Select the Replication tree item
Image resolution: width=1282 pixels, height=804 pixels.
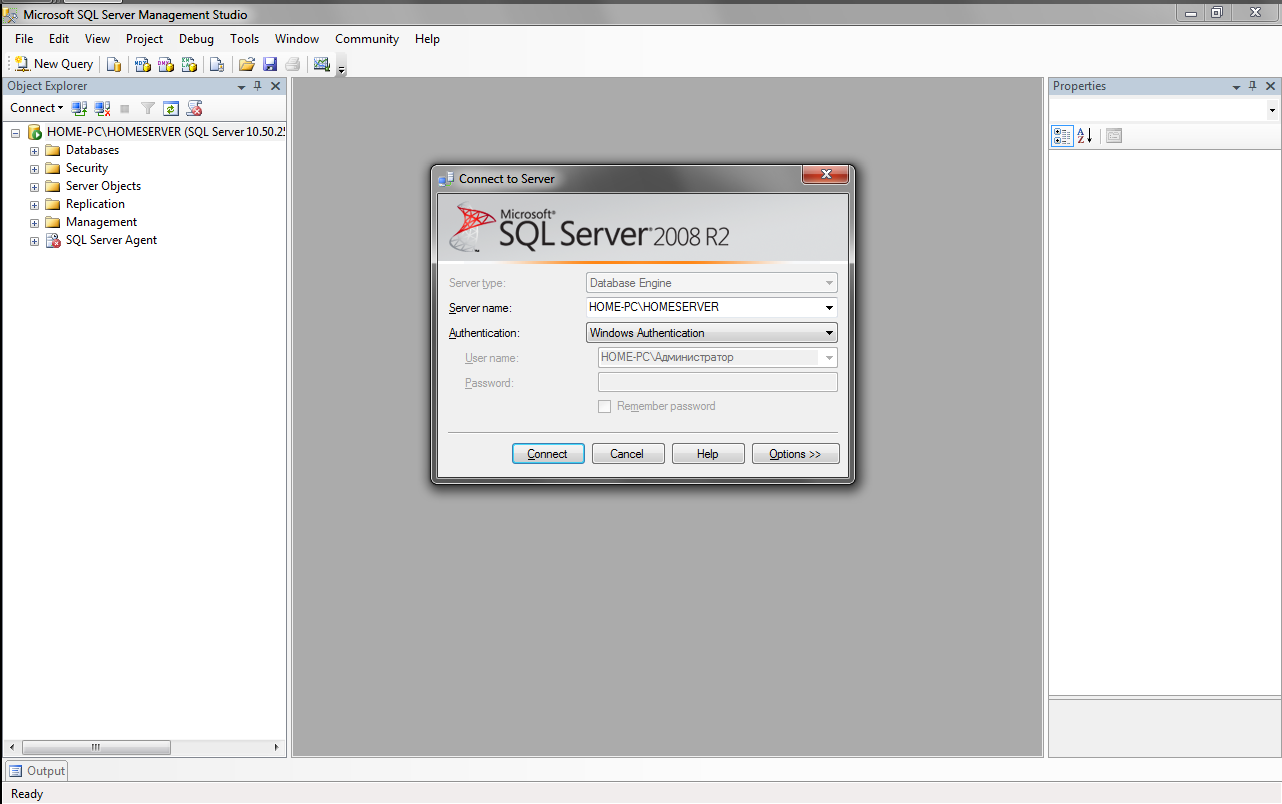coord(95,204)
